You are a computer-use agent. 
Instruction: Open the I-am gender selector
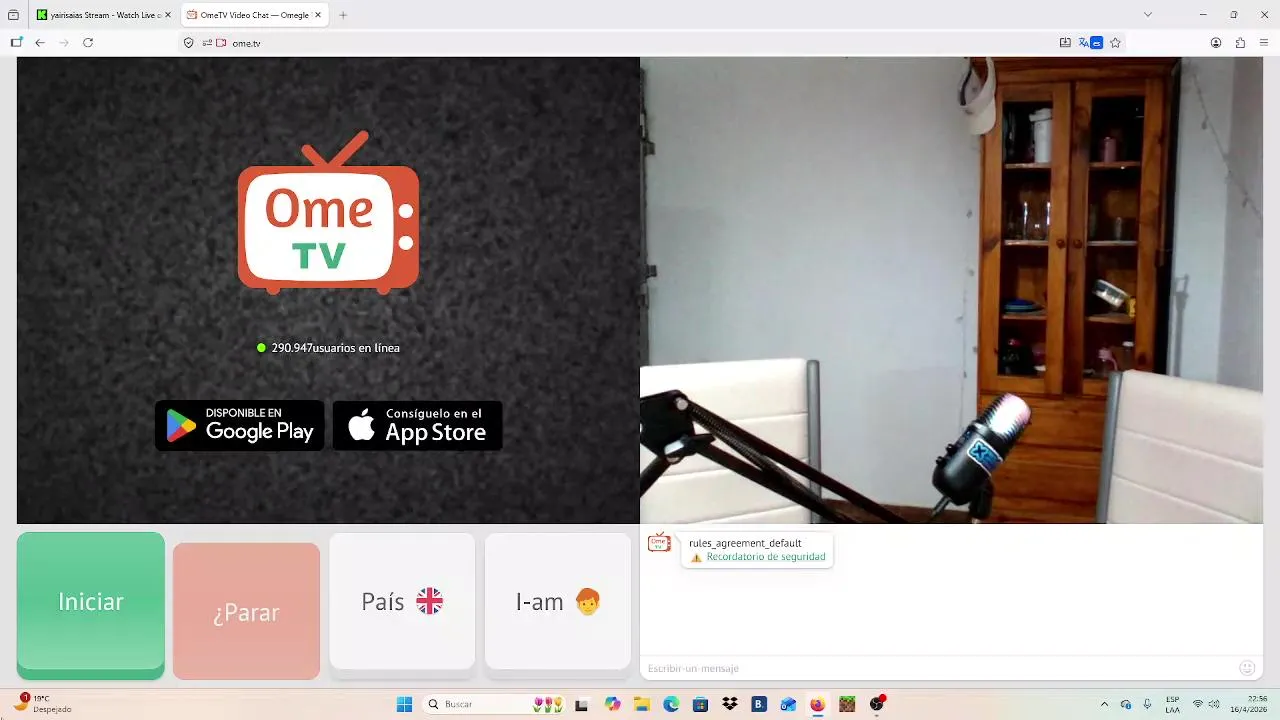click(558, 602)
